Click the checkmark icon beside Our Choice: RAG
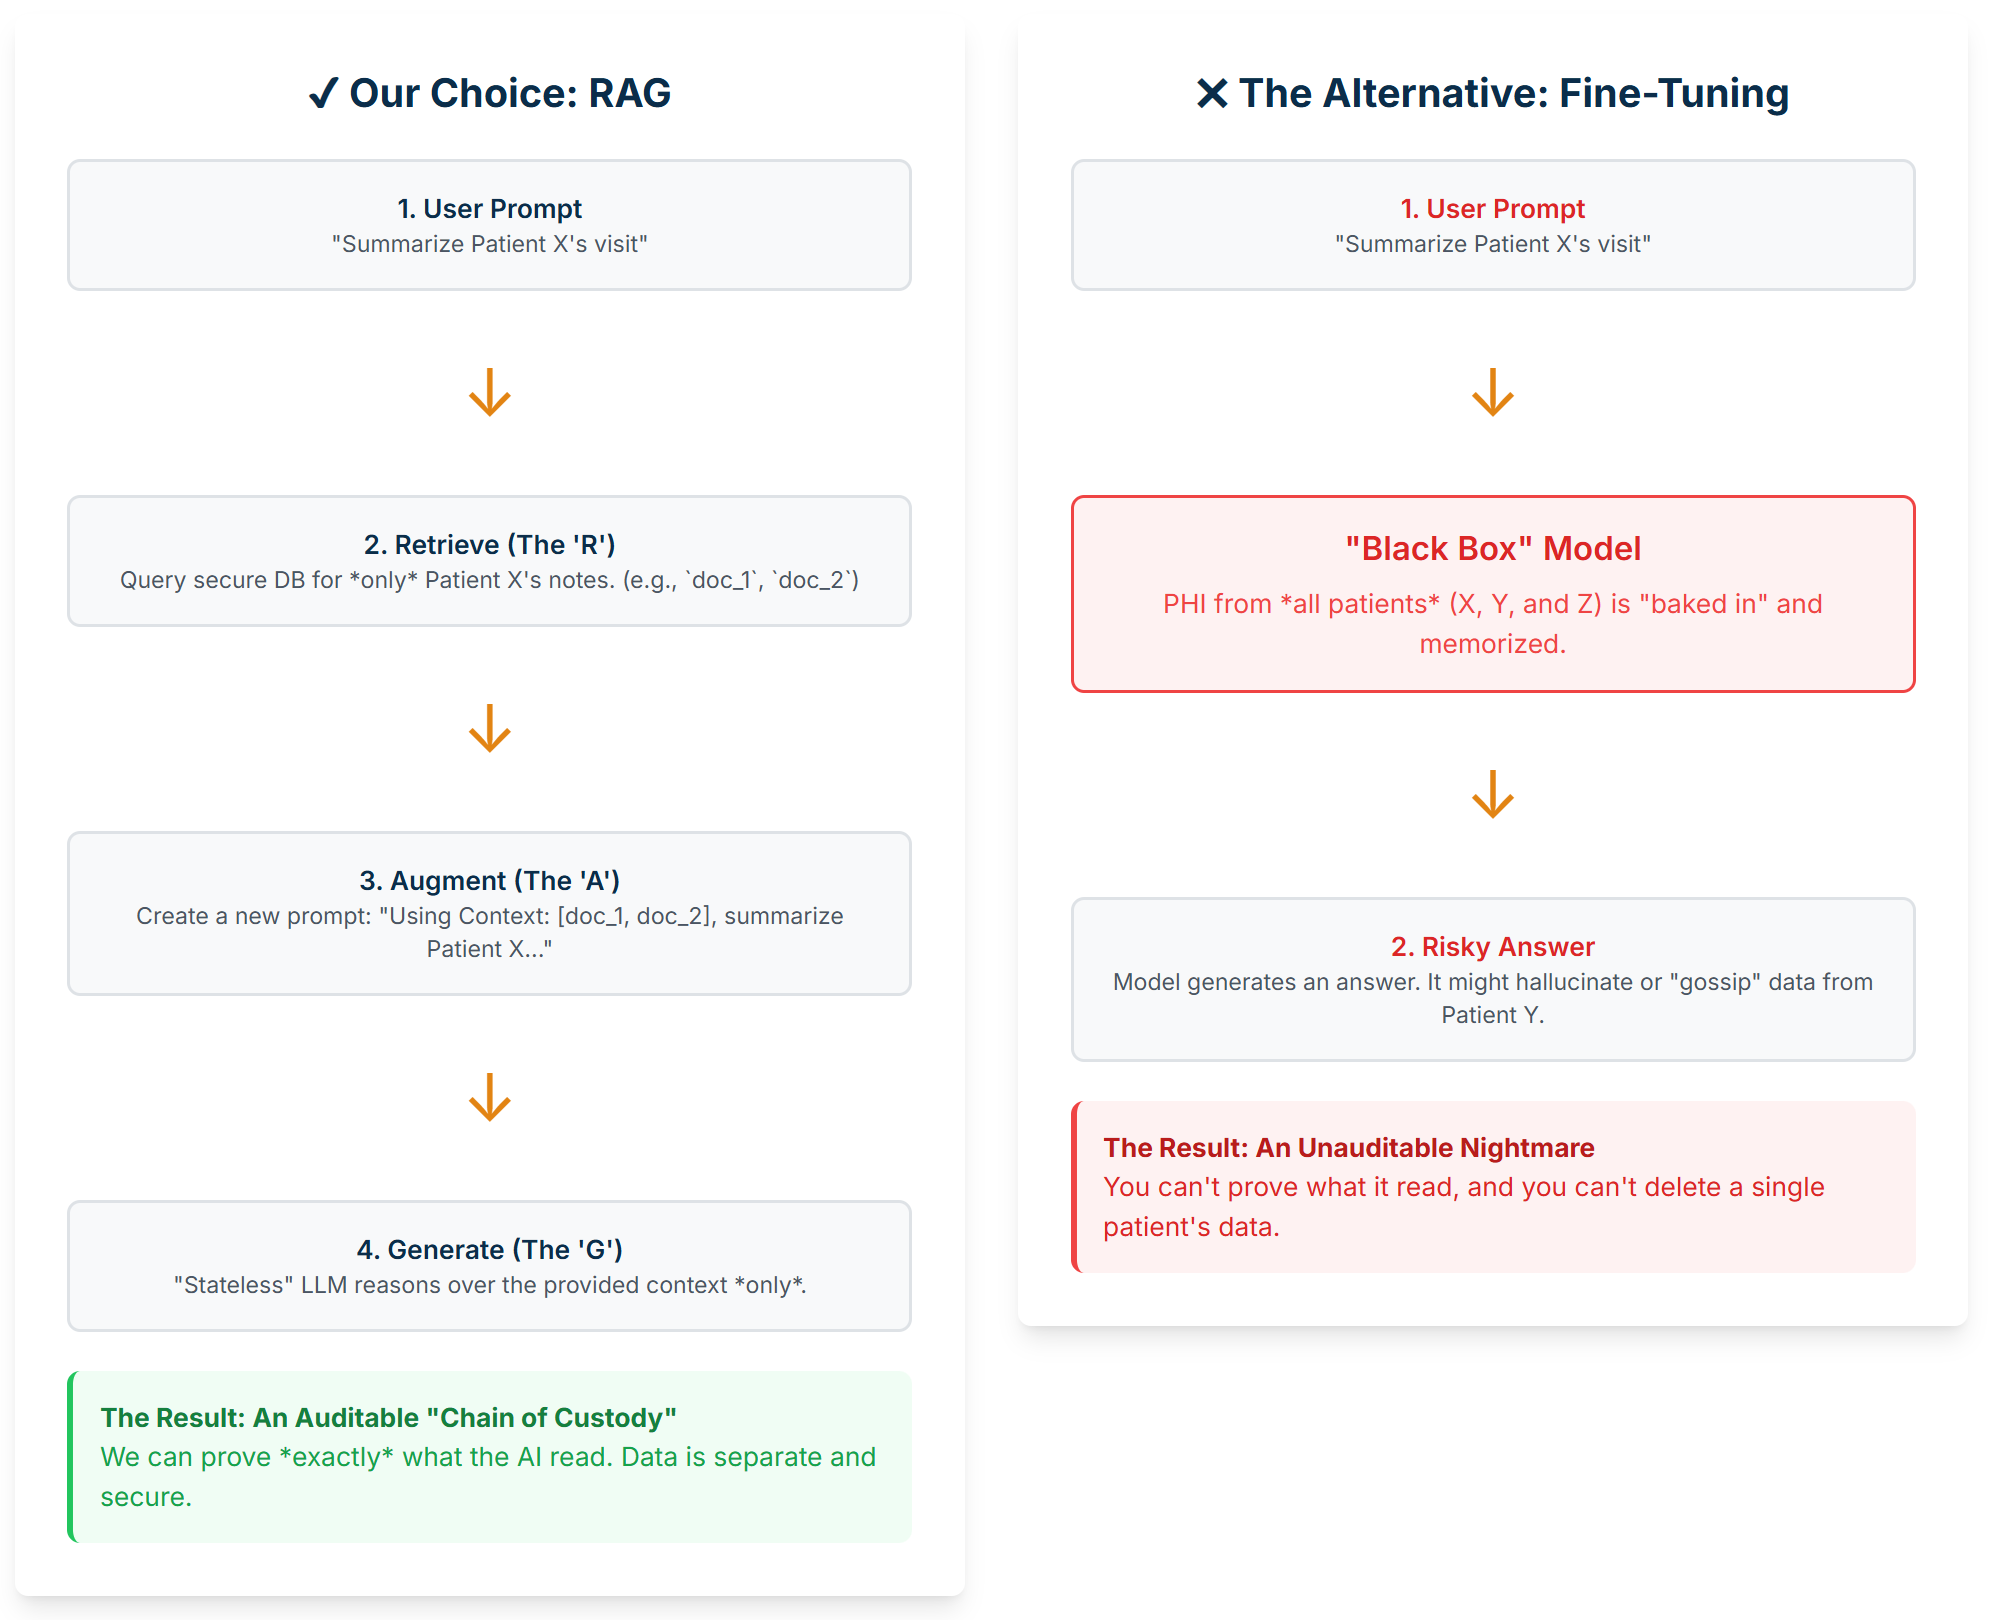Viewport: 1989px width, 1620px height. coord(323,93)
